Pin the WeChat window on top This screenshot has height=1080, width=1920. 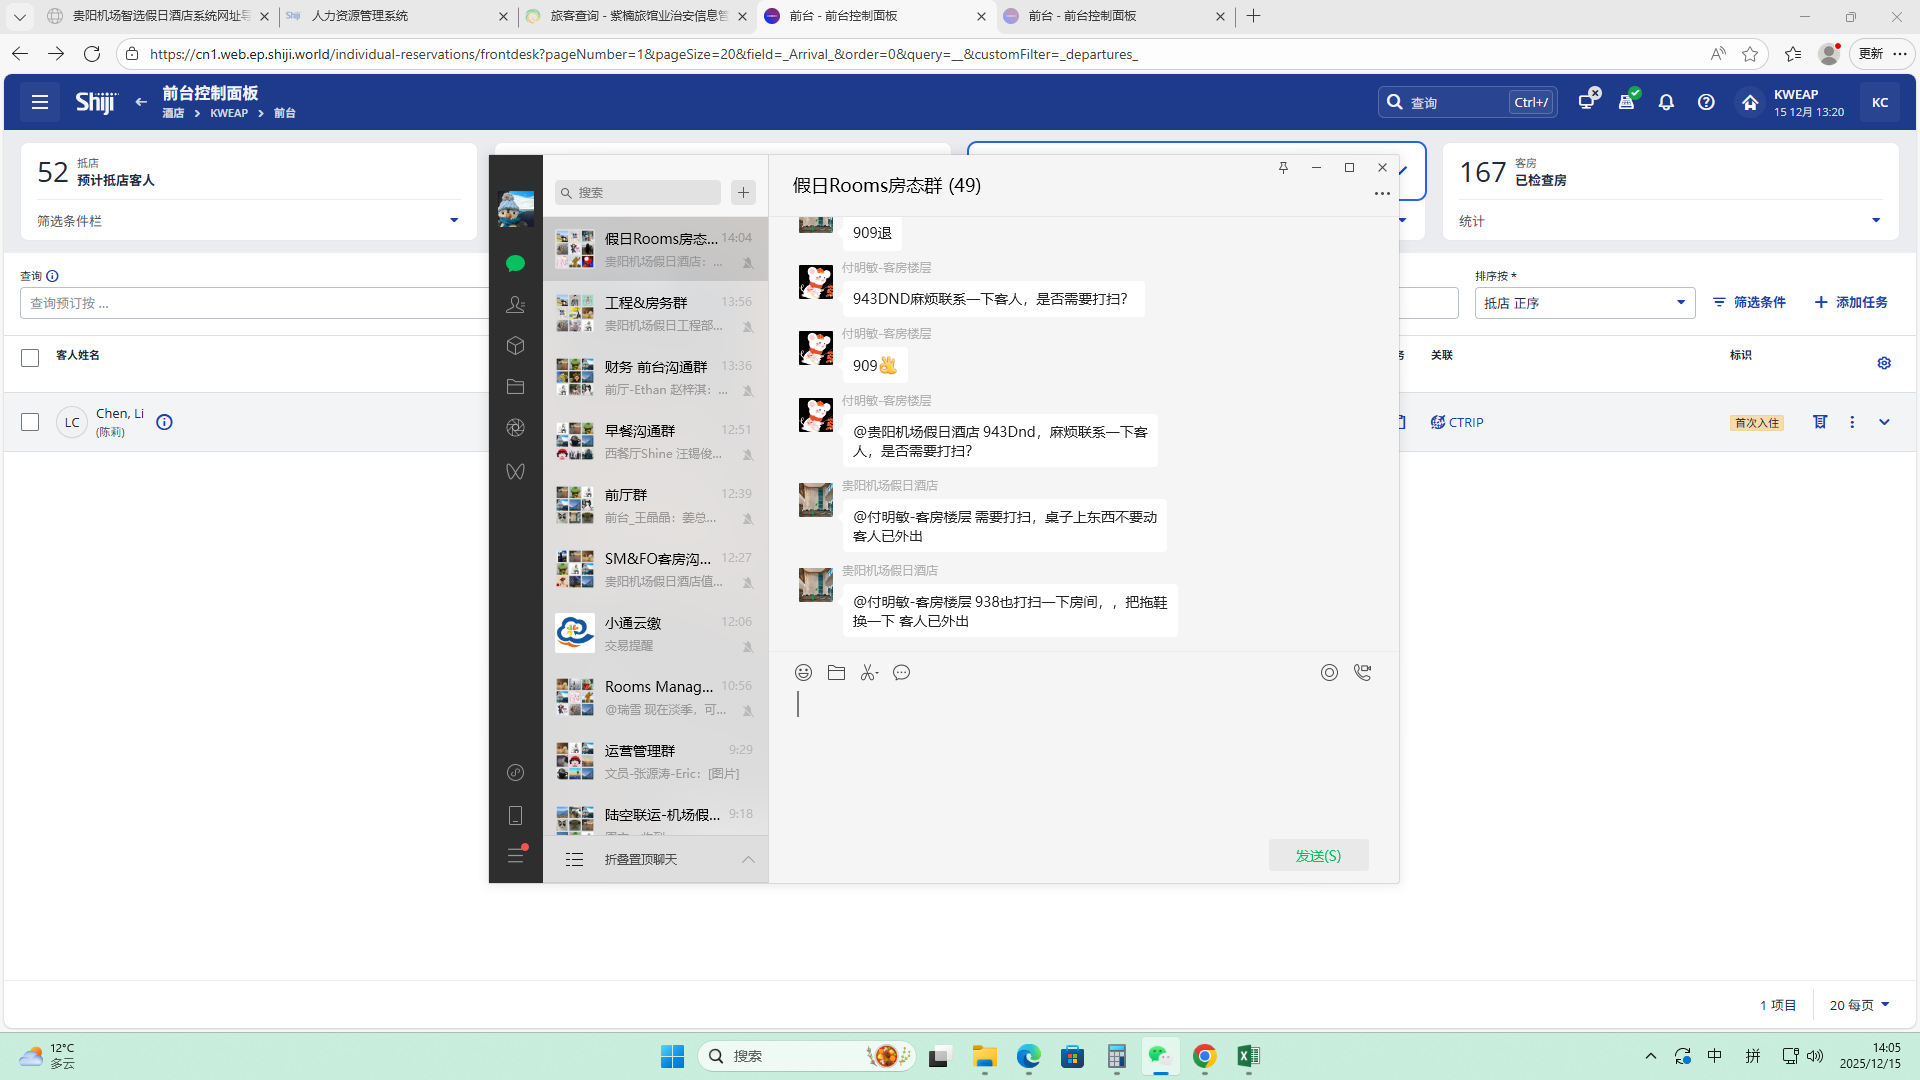coord(1283,168)
